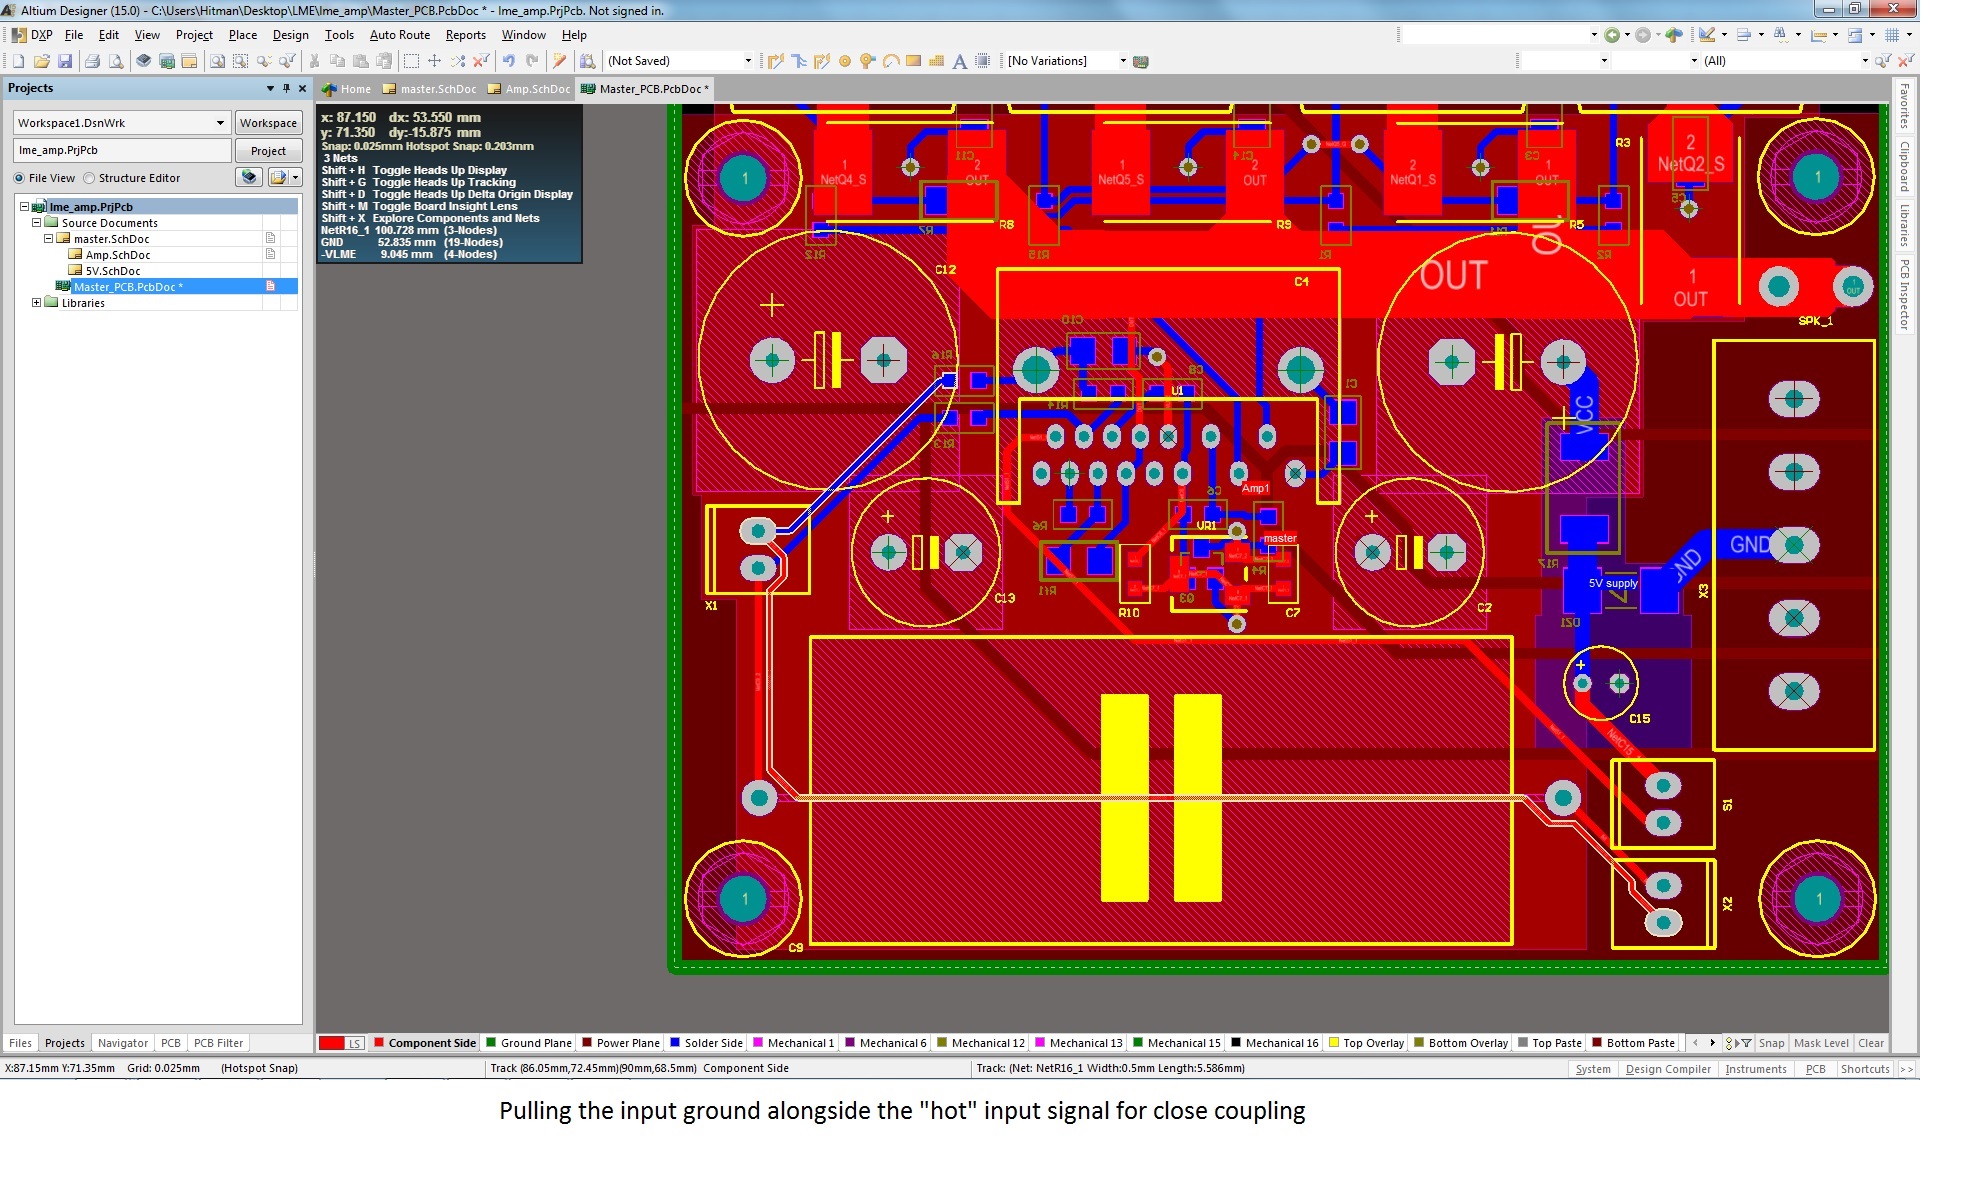The width and height of the screenshot is (1968, 1186).
Task: Click the Zoom to fit document icon
Action: pos(217,61)
